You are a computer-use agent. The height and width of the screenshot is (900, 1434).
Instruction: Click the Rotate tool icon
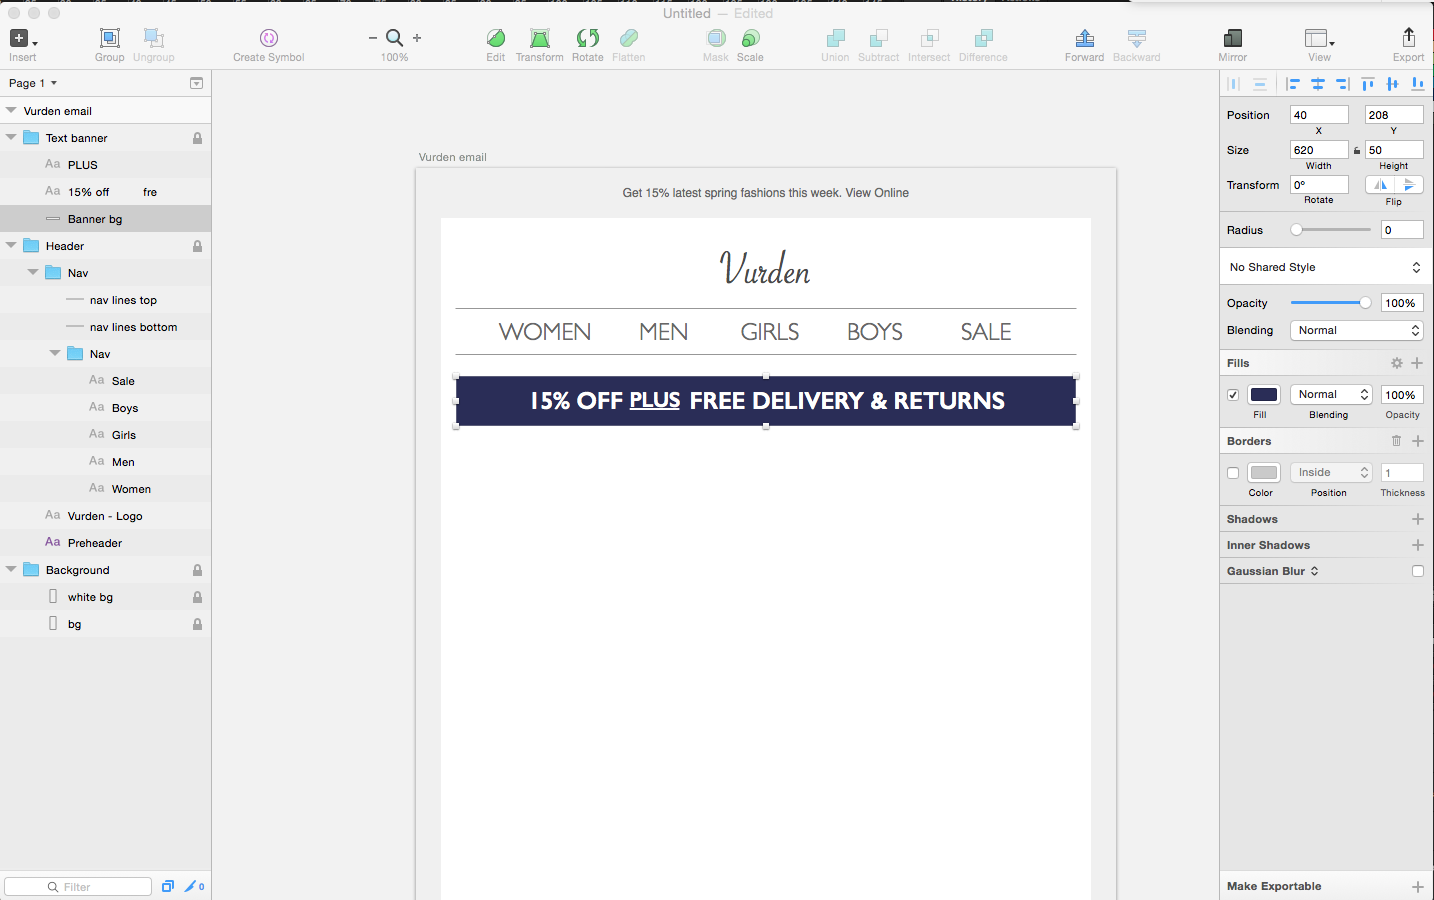(x=587, y=39)
